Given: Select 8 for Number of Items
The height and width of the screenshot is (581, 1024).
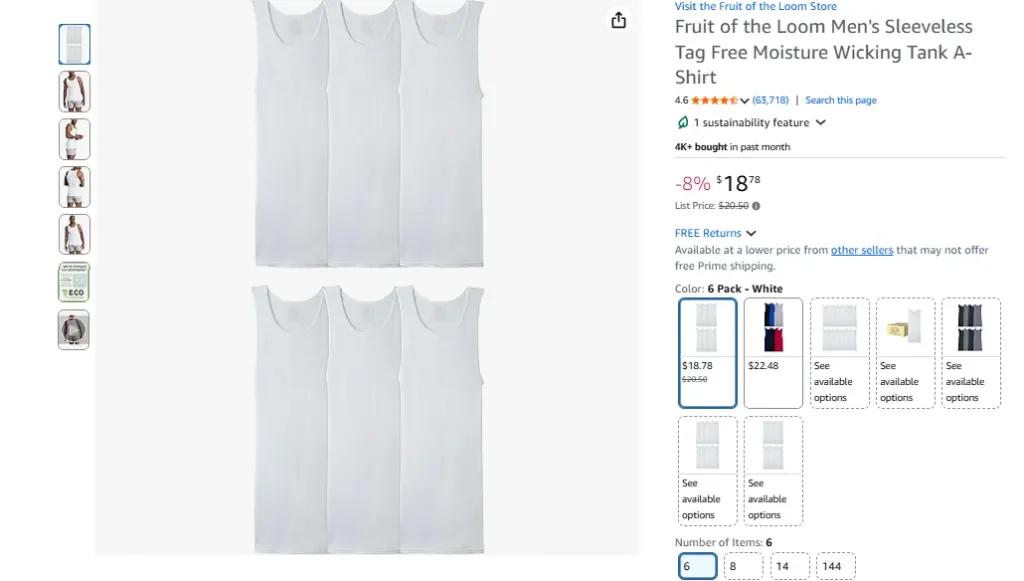Looking at the screenshot, I should 742,565.
